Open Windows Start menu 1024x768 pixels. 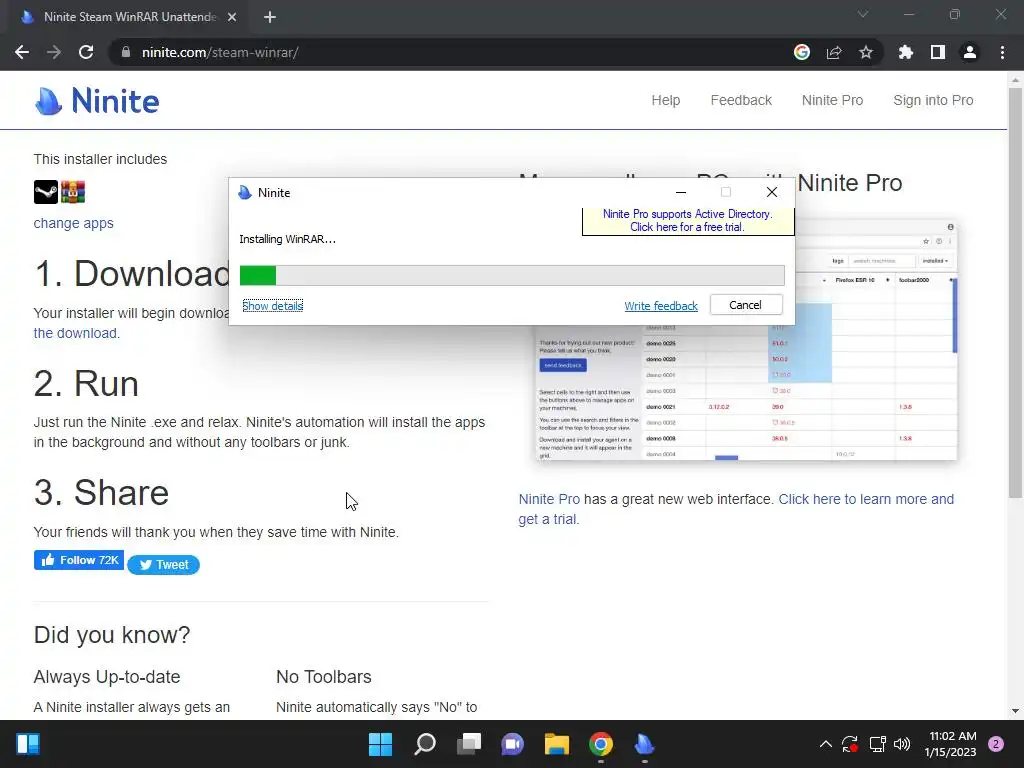[380, 744]
